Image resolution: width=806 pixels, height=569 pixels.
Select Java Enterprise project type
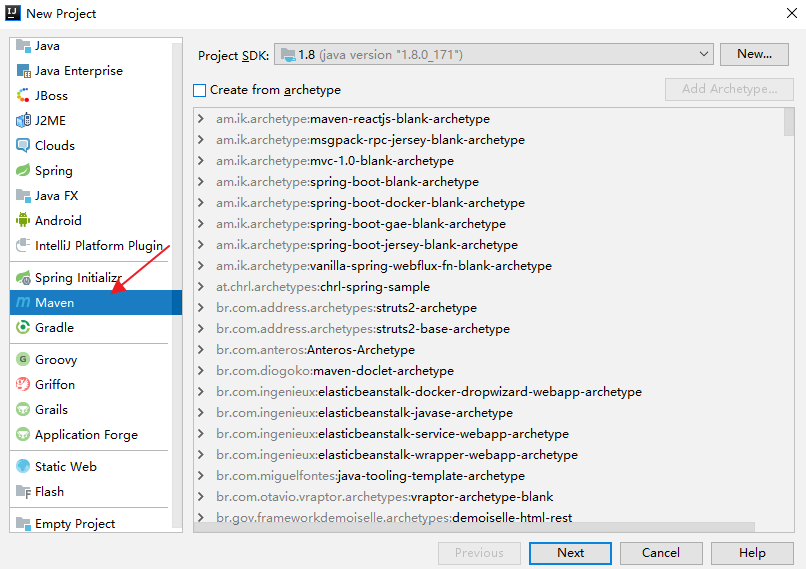[79, 71]
